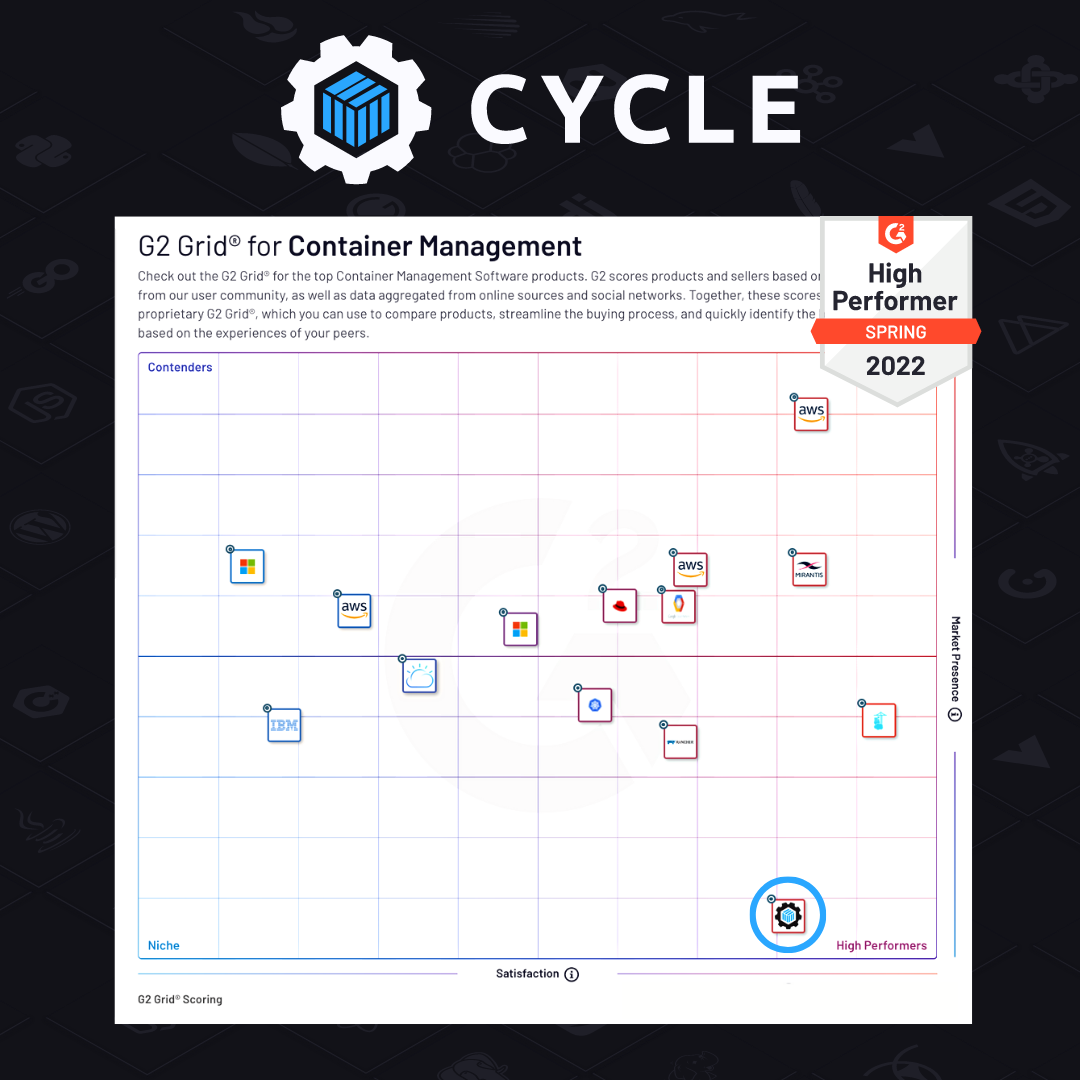Select the IBM logo icon
Viewport: 1080px width, 1080px height.
point(284,725)
